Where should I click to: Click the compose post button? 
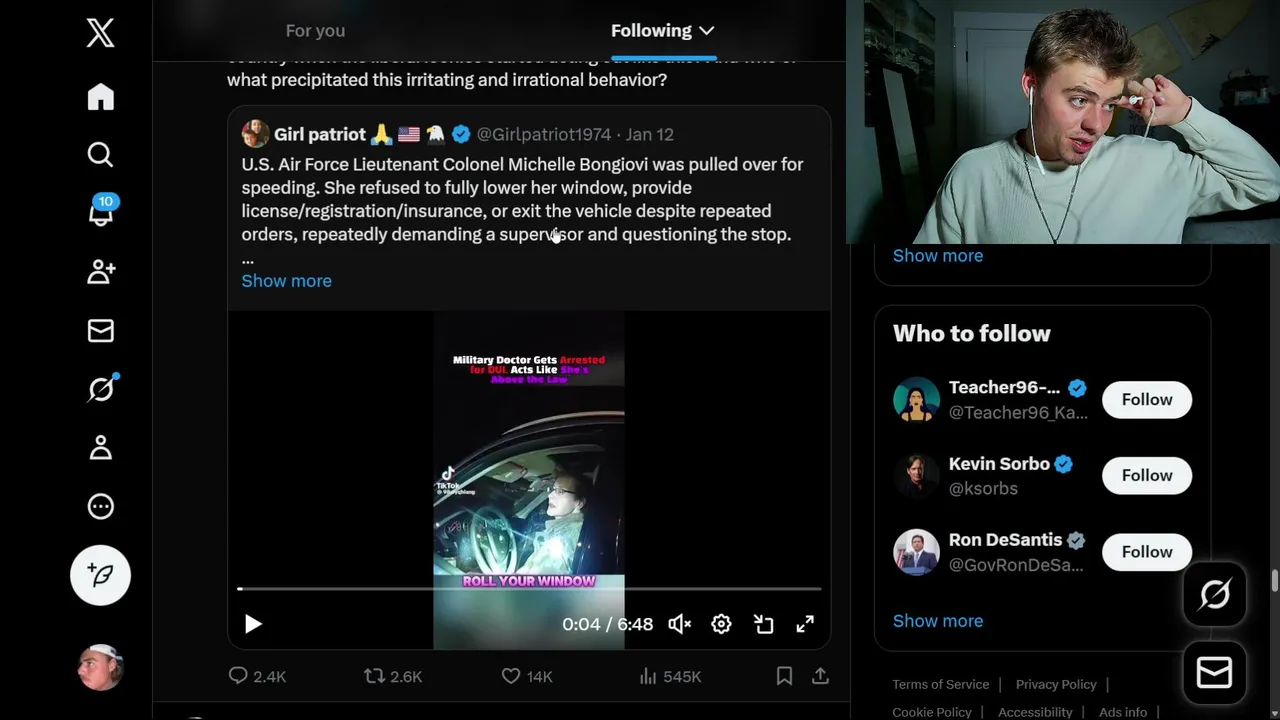pos(100,575)
